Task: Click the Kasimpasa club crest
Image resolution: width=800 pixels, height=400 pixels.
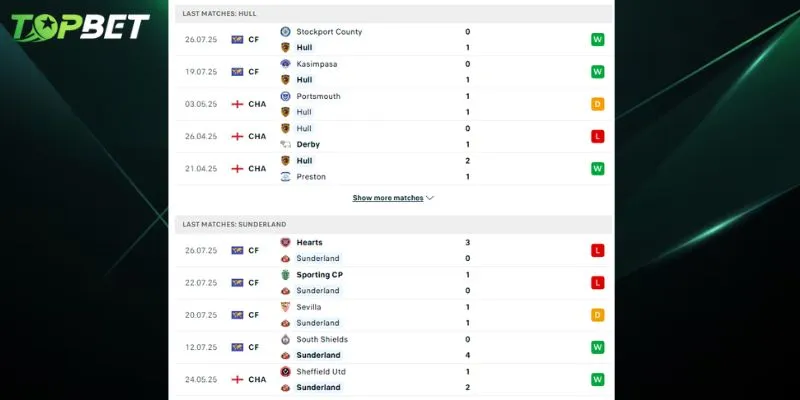Action: 285,64
